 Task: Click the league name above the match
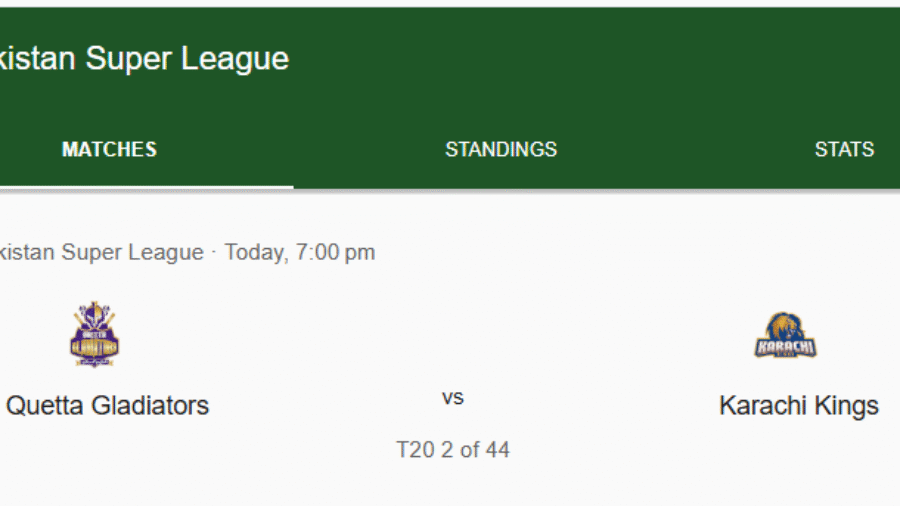tap(100, 252)
